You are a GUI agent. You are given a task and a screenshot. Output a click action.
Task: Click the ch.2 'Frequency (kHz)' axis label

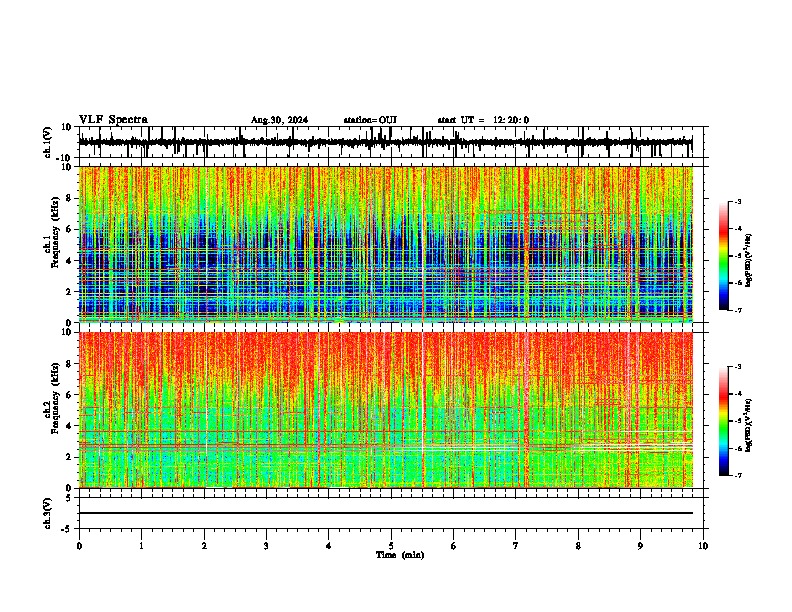pos(56,398)
